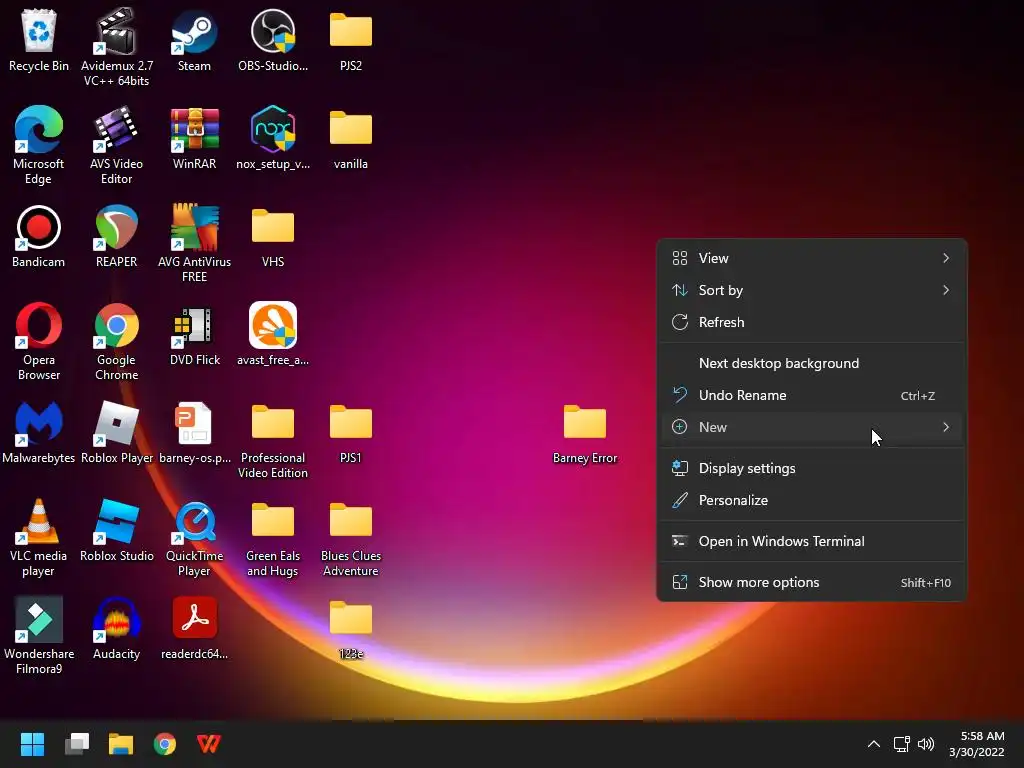Choose Undo Rename in context menu
The image size is (1024, 768).
point(812,395)
